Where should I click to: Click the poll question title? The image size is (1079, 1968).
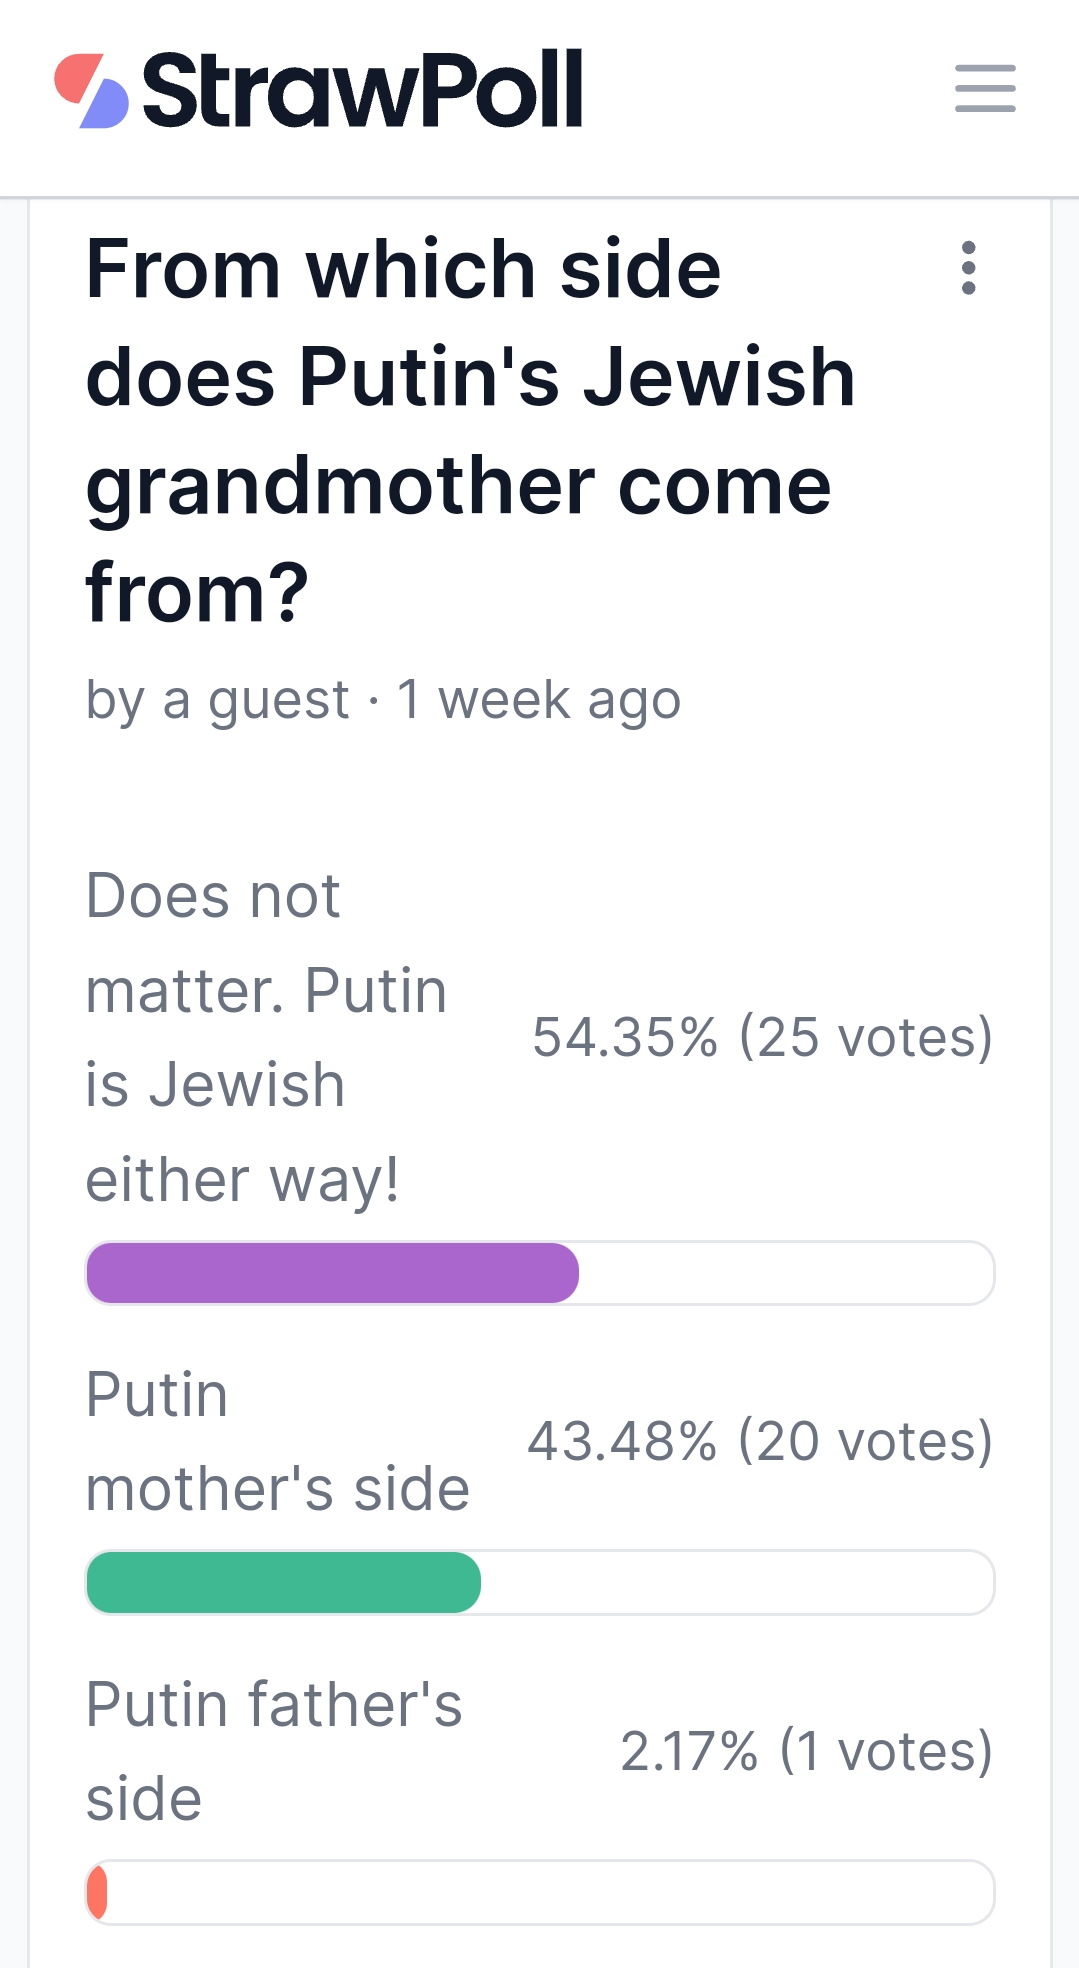click(x=470, y=430)
